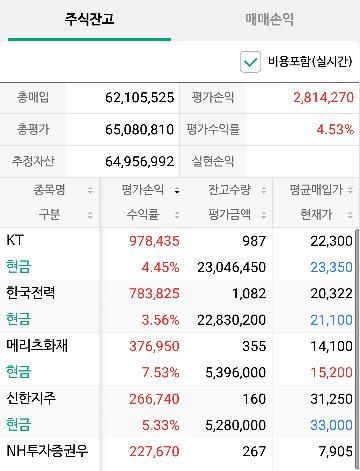The height and width of the screenshot is (471, 360).
Task: Open the 신한지주 holding entry
Action: [177, 412]
